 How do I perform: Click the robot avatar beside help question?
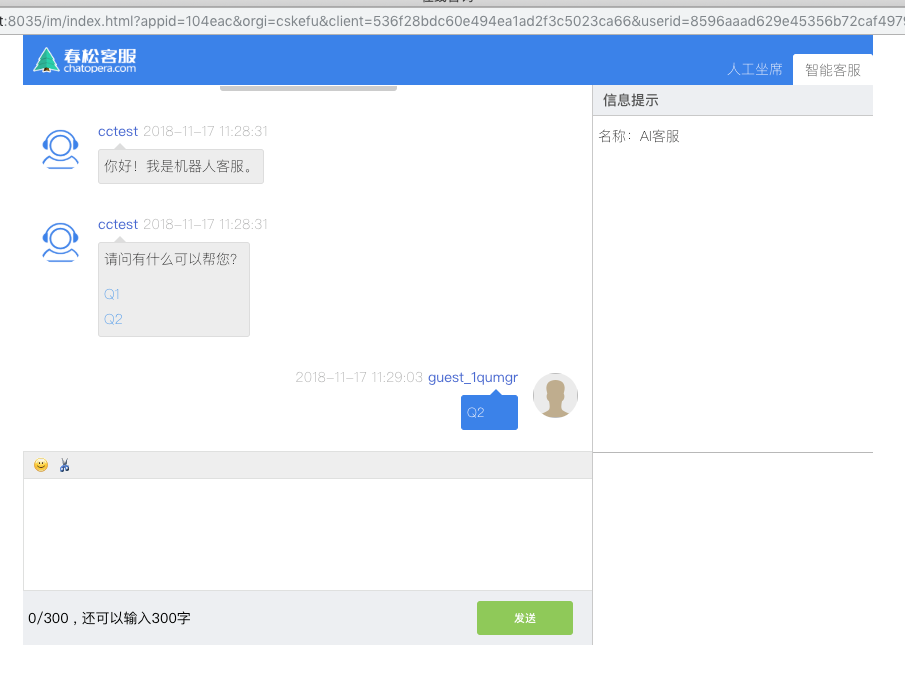[60, 242]
